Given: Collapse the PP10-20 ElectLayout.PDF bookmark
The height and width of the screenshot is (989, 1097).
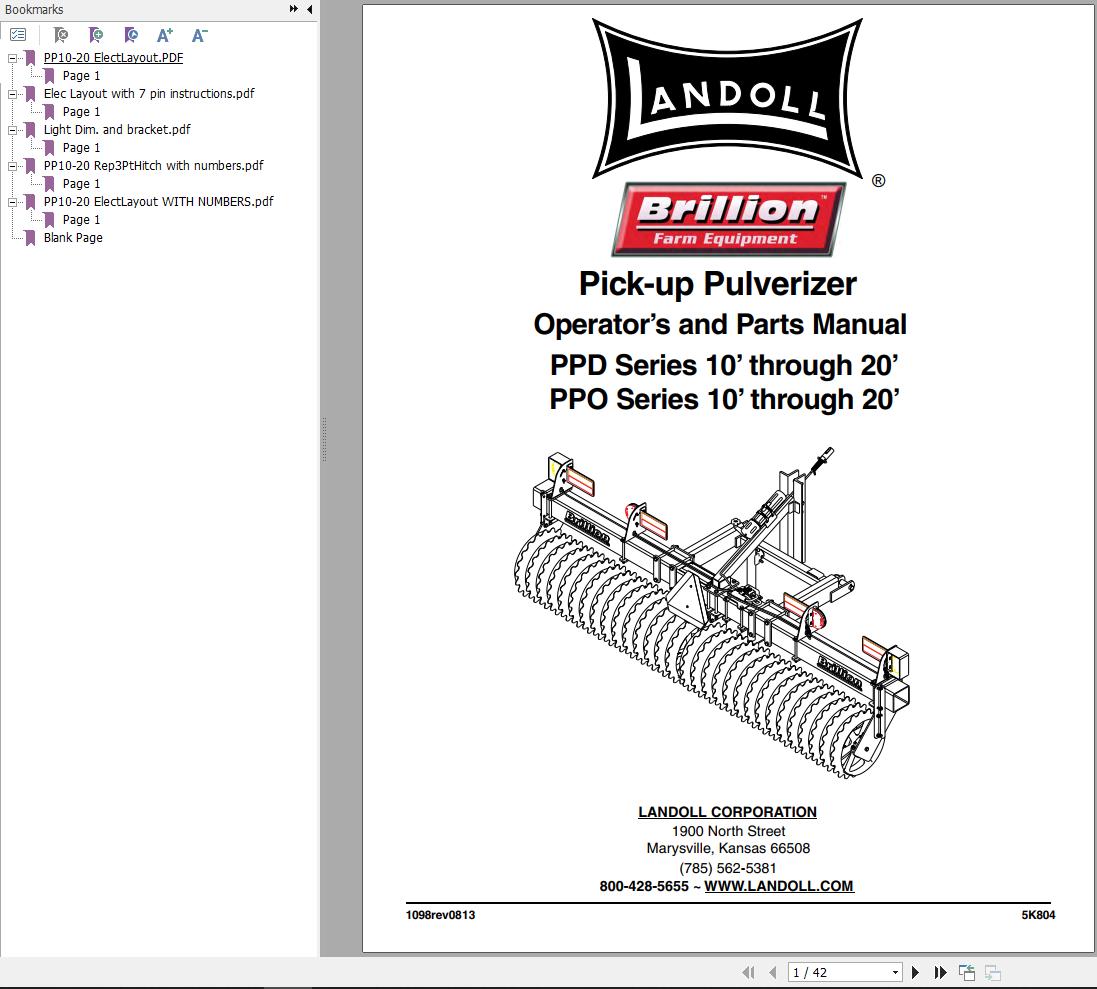Looking at the screenshot, I should coord(12,57).
